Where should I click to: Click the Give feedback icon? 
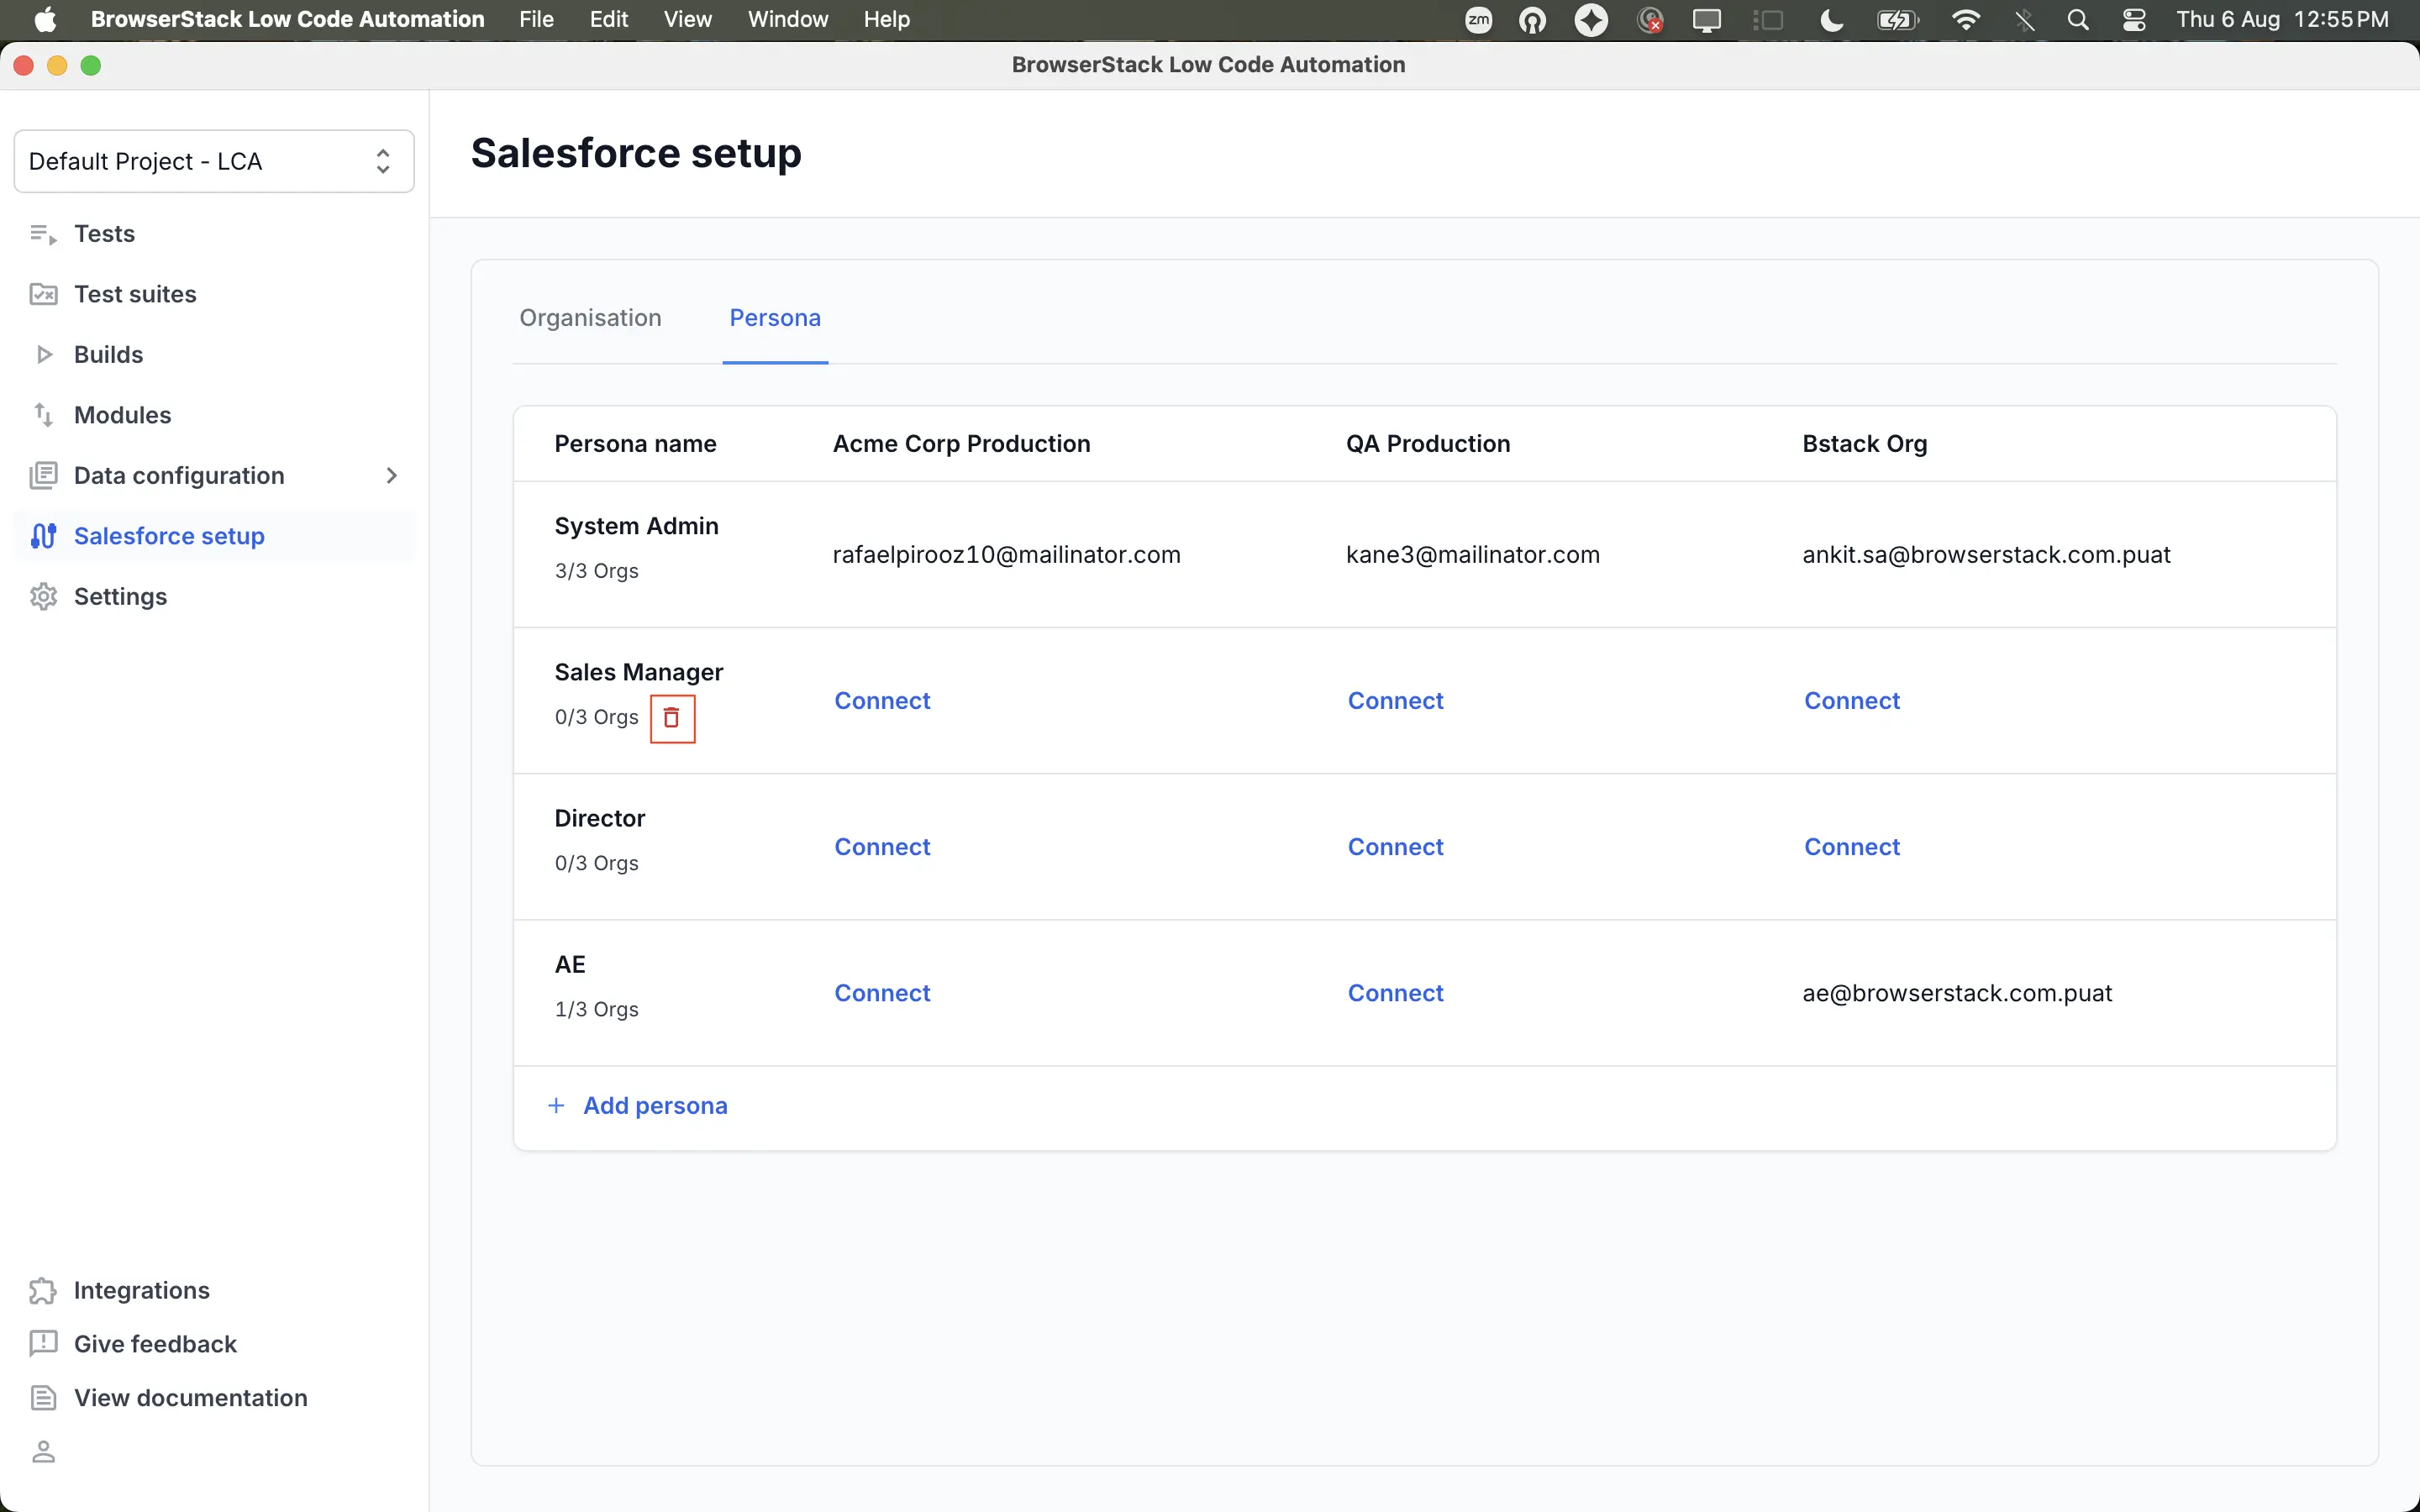[x=43, y=1344]
